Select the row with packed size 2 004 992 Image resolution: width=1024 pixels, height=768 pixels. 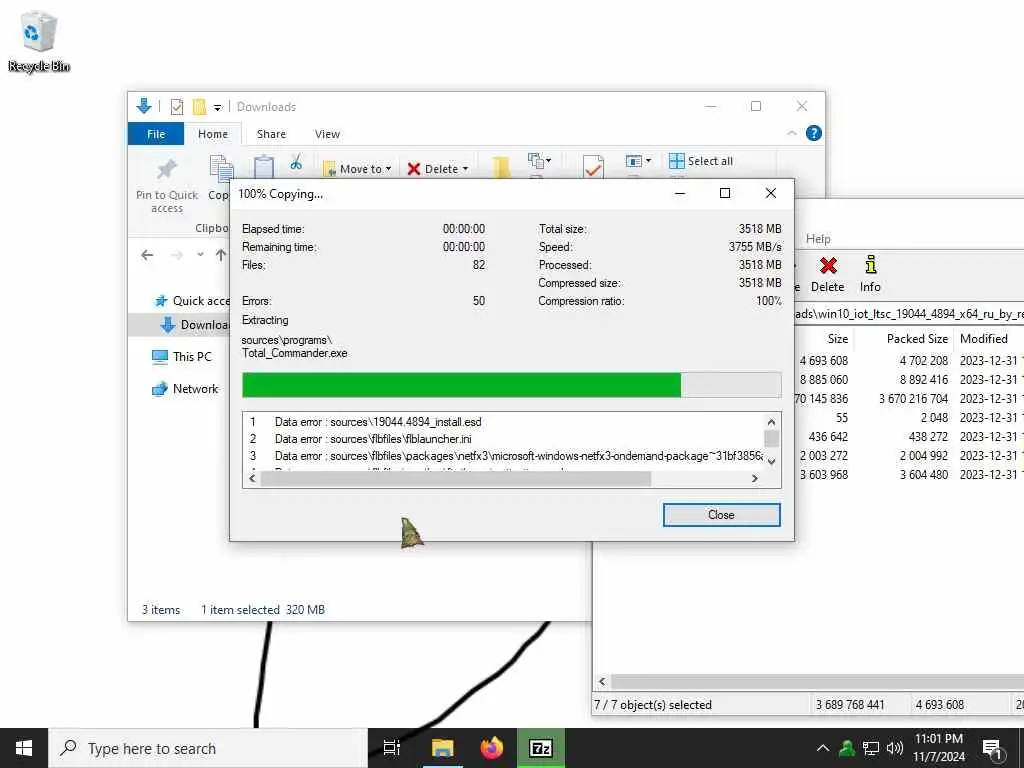(909, 455)
